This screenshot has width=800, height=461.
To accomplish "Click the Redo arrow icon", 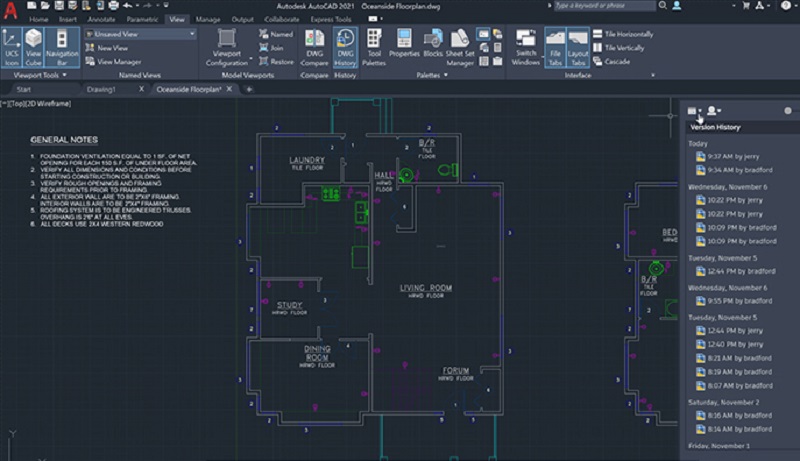I will (148, 6).
